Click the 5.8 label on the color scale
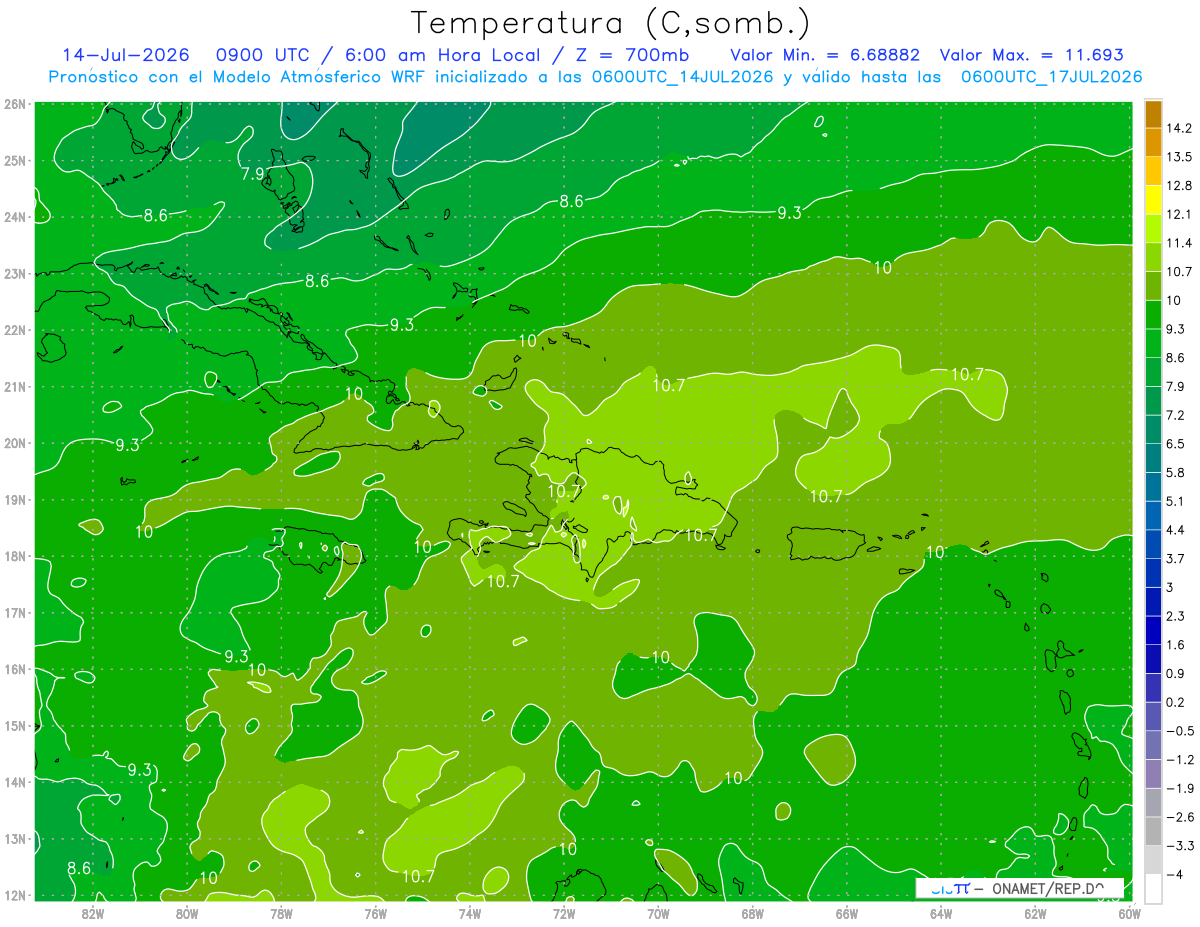The height and width of the screenshot is (927, 1200). (1176, 472)
